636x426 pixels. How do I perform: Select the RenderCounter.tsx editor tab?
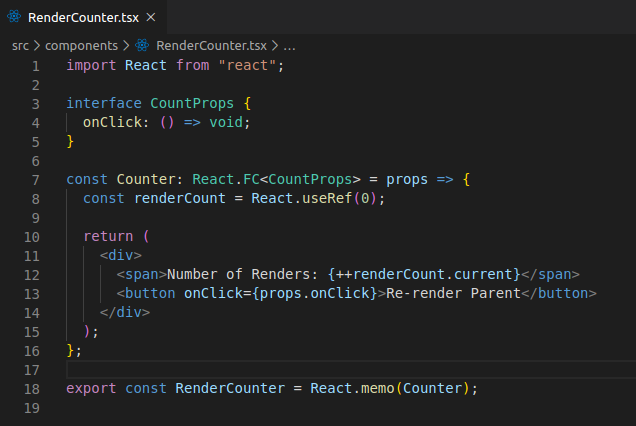coord(84,18)
